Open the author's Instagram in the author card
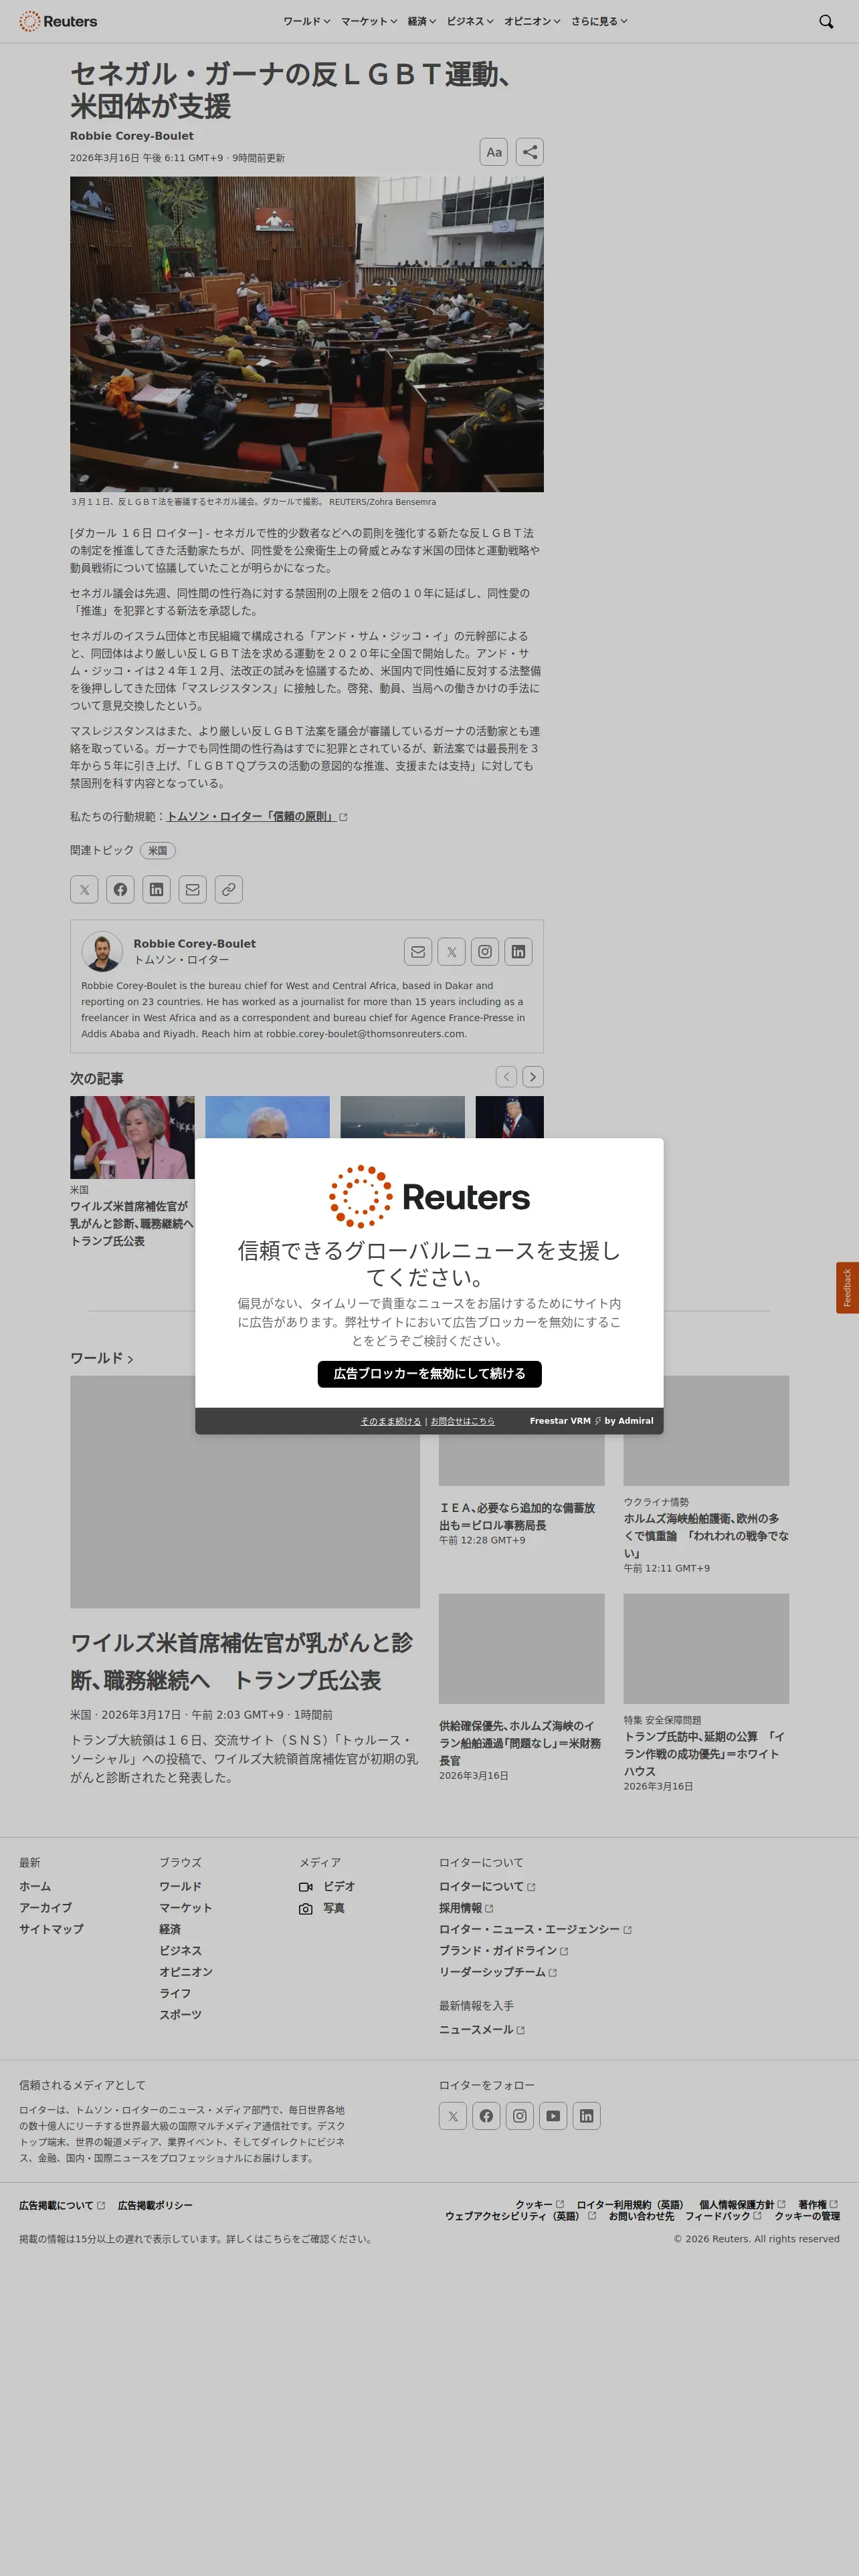Viewport: 859px width, 2576px height. click(x=485, y=952)
